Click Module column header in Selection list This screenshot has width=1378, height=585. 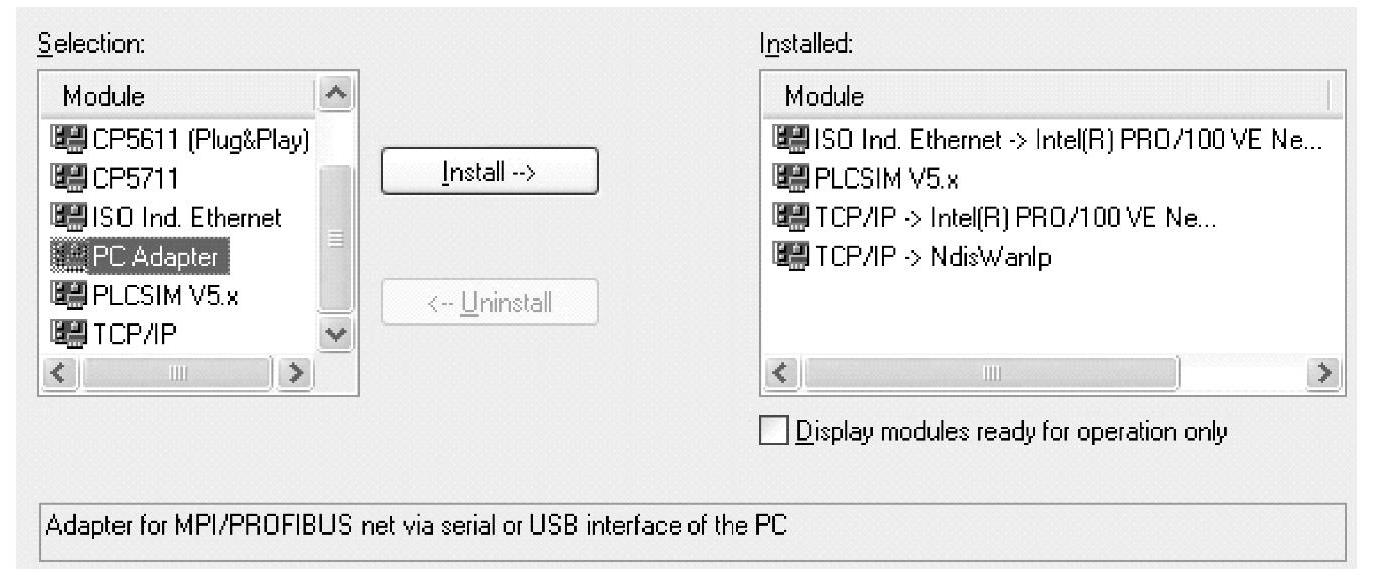pos(104,97)
